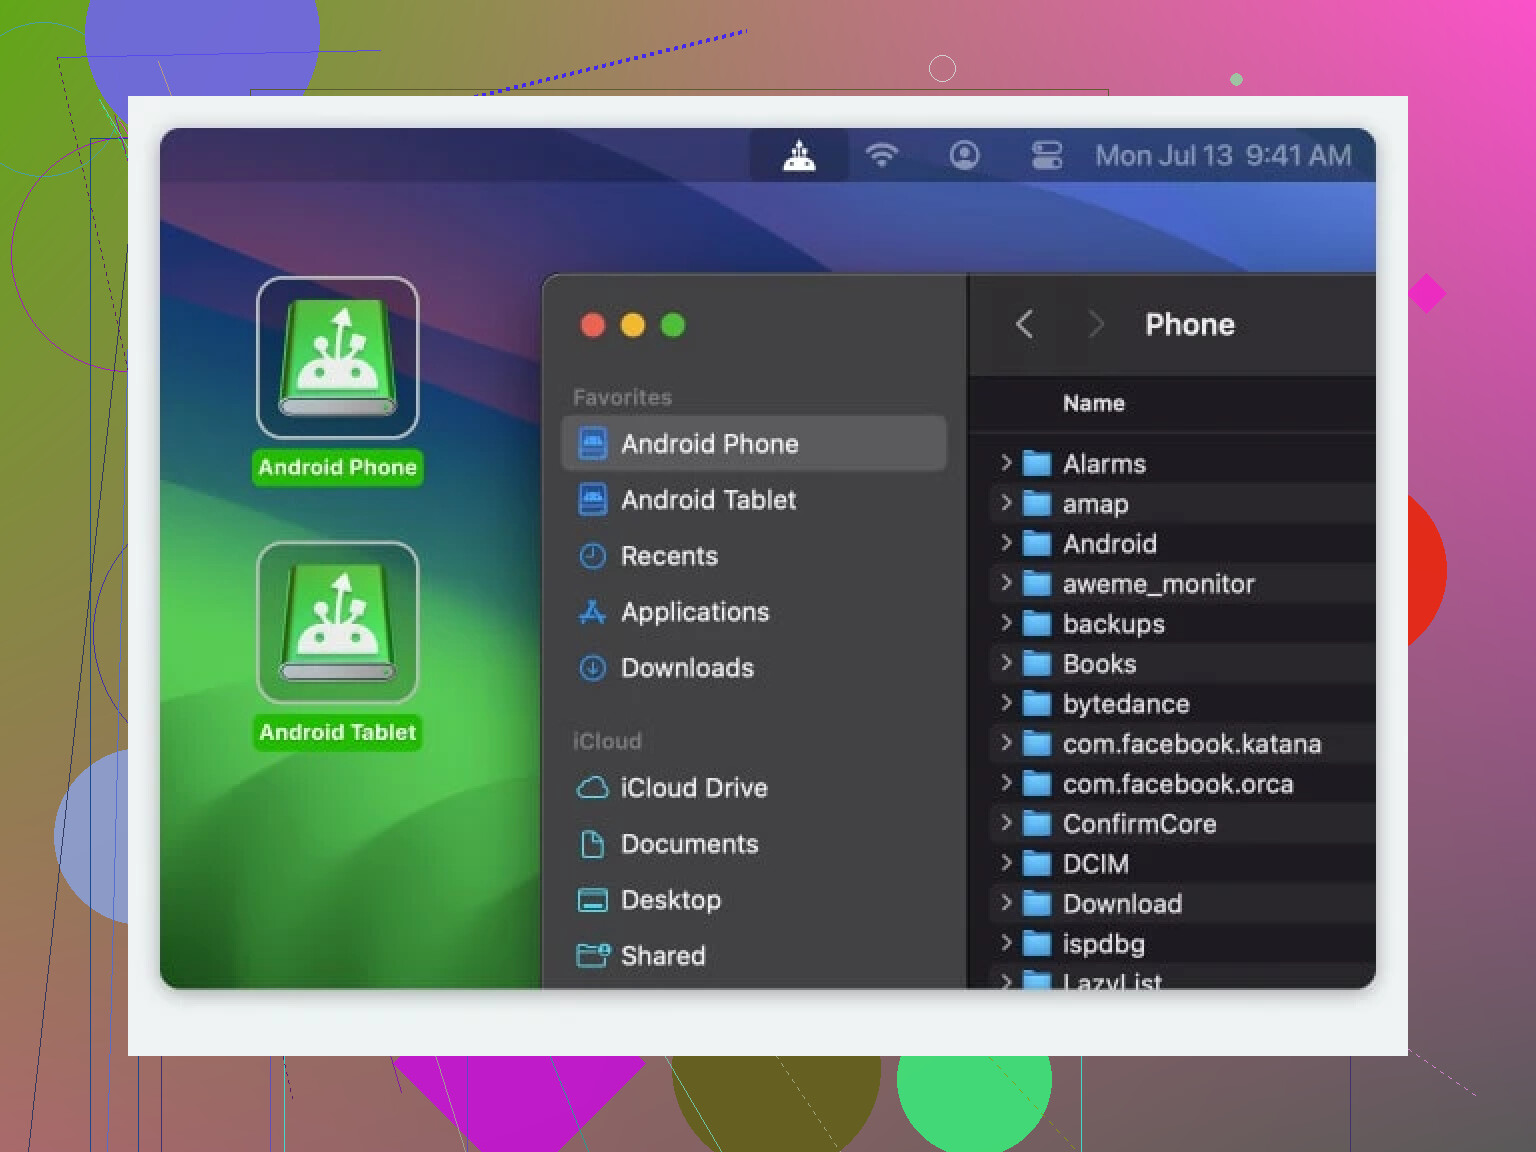Click the date and time in menu bar
Viewport: 1536px width, 1152px height.
coord(1222,156)
